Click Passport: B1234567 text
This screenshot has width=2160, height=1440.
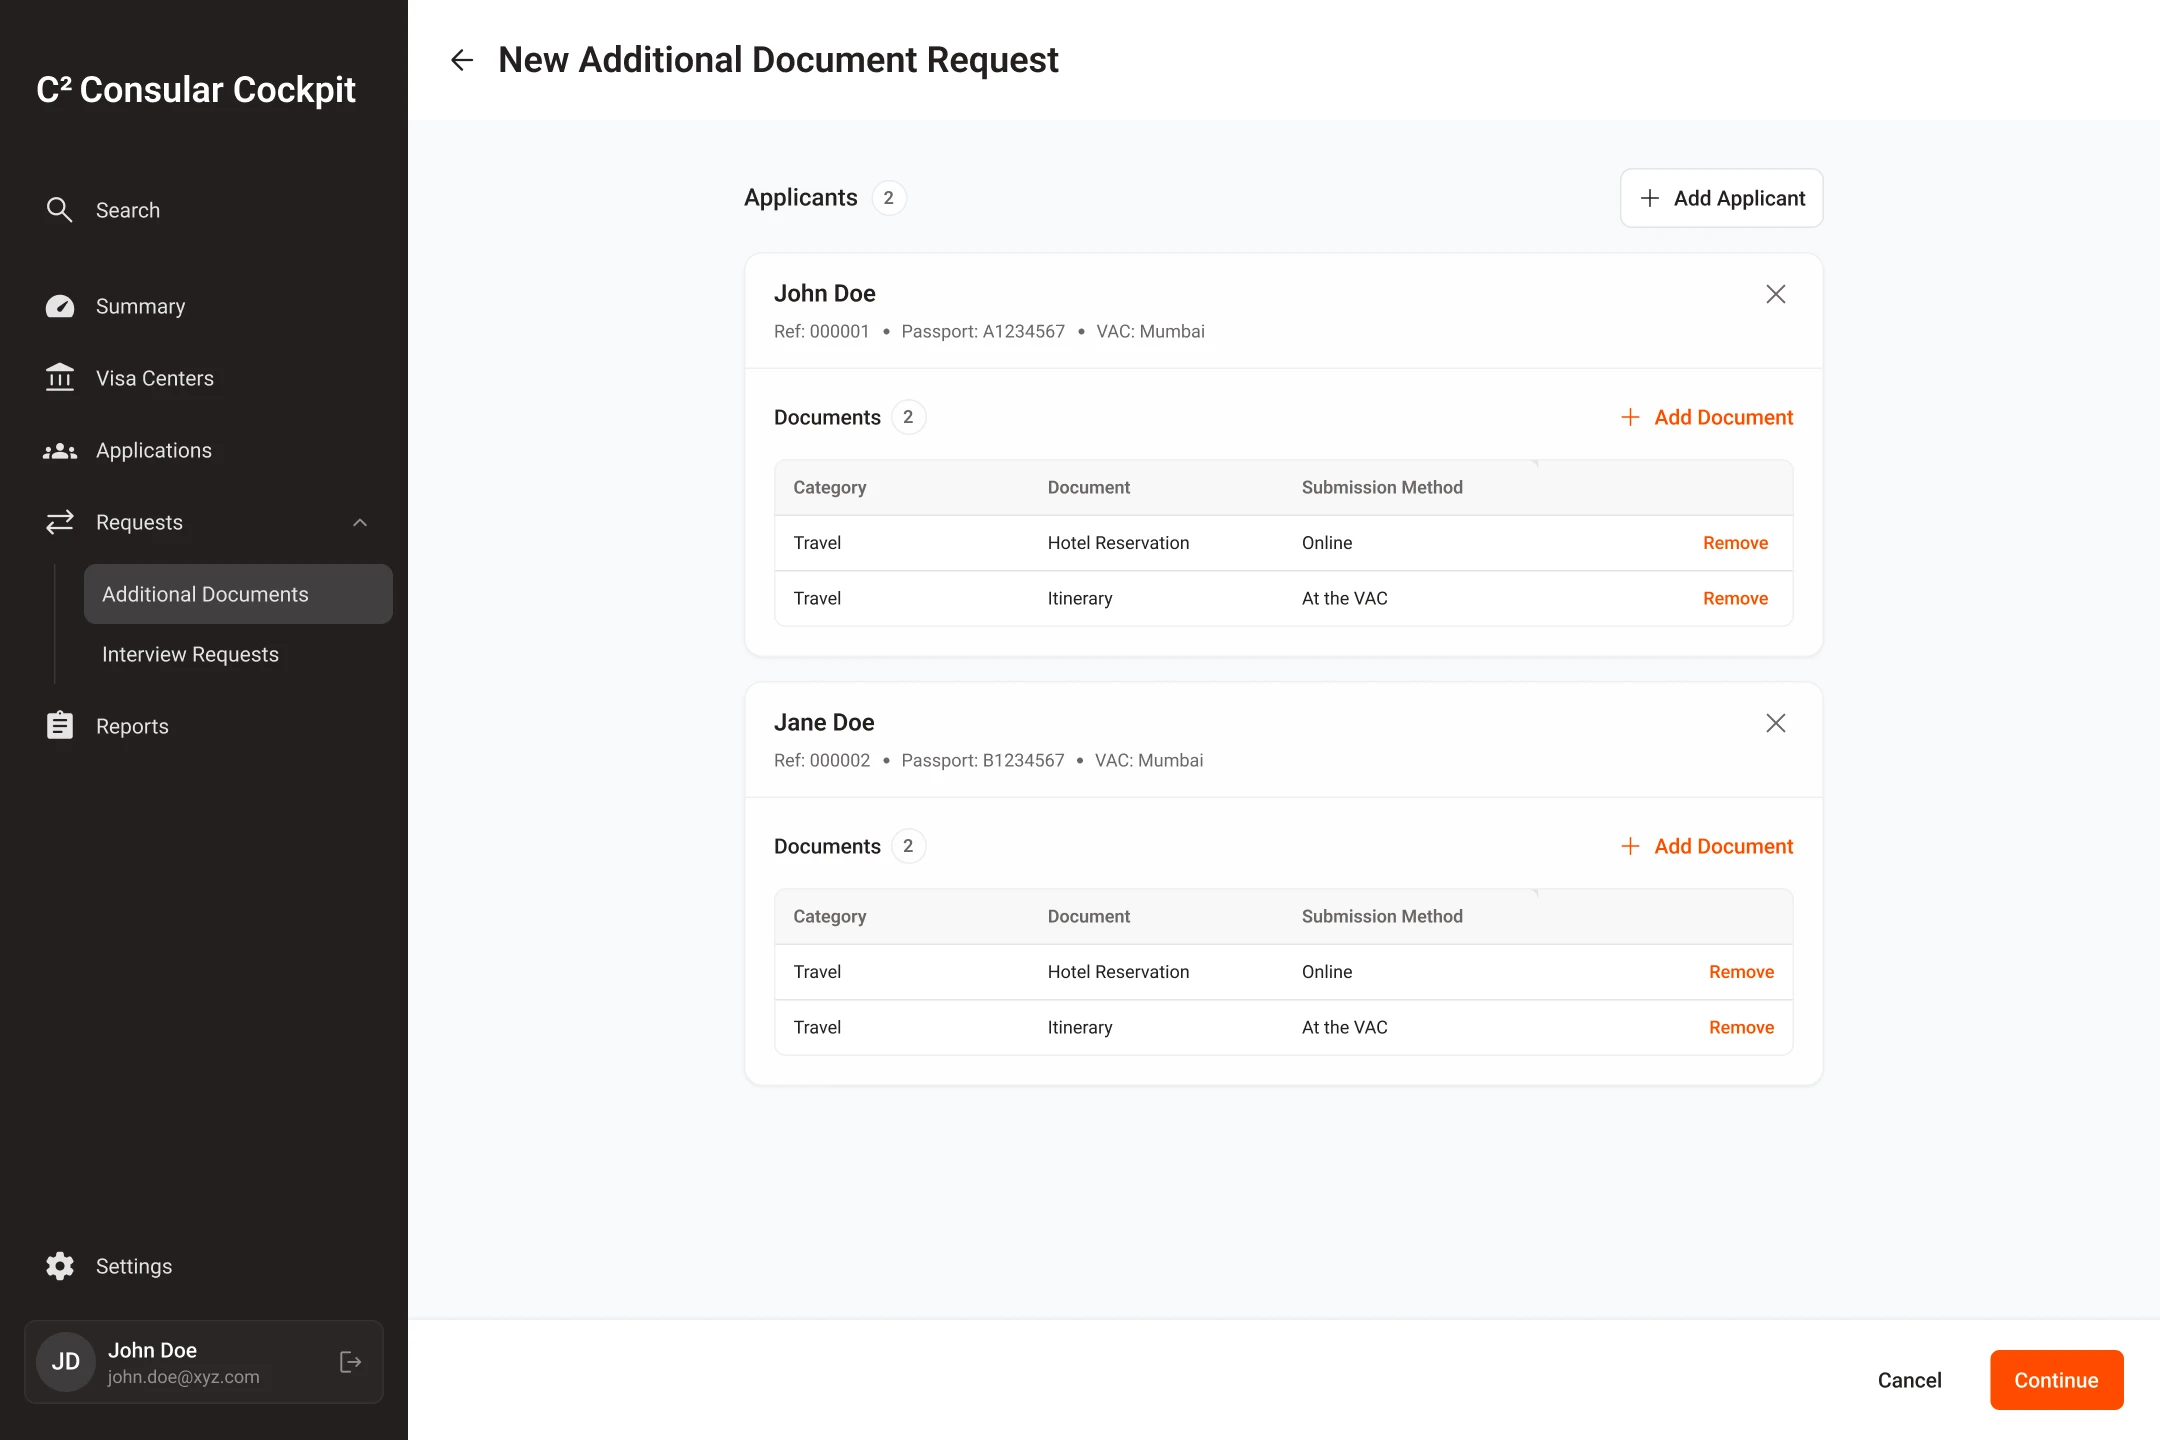pos(983,760)
